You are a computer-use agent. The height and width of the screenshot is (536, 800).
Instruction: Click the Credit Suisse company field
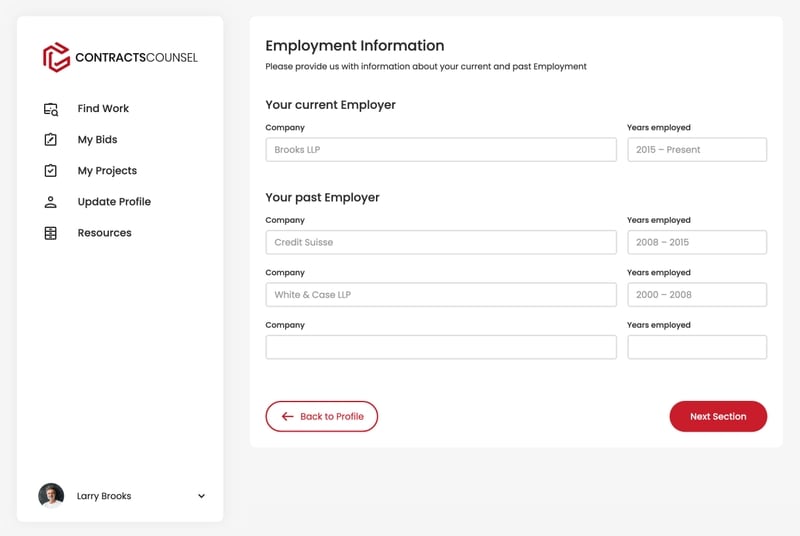coord(441,242)
